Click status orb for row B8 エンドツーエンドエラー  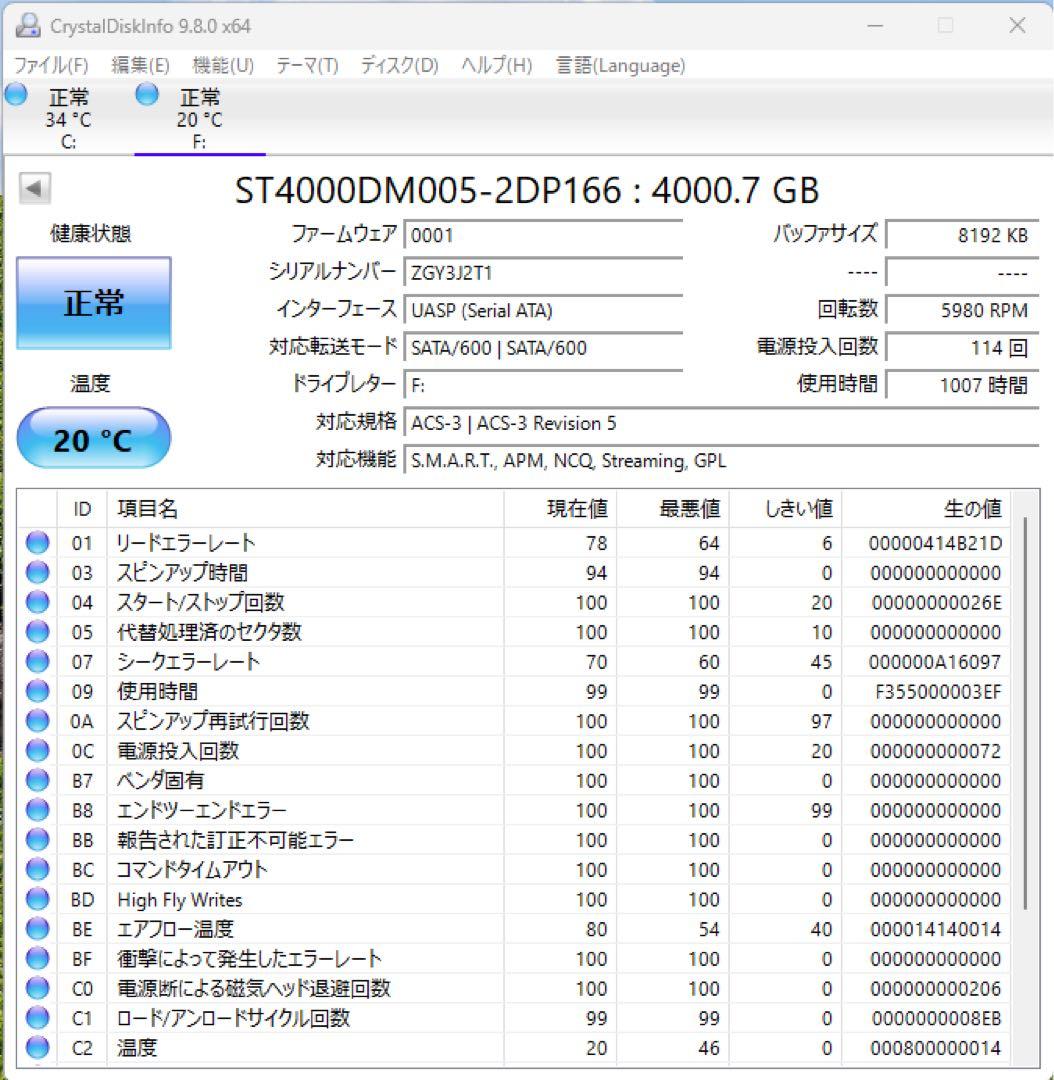tap(38, 810)
